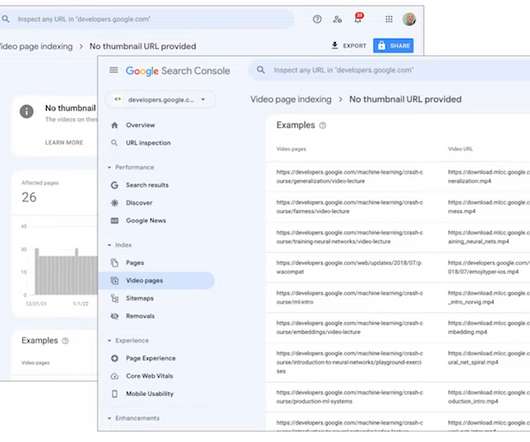Click the account avatar in back window

click(x=409, y=19)
